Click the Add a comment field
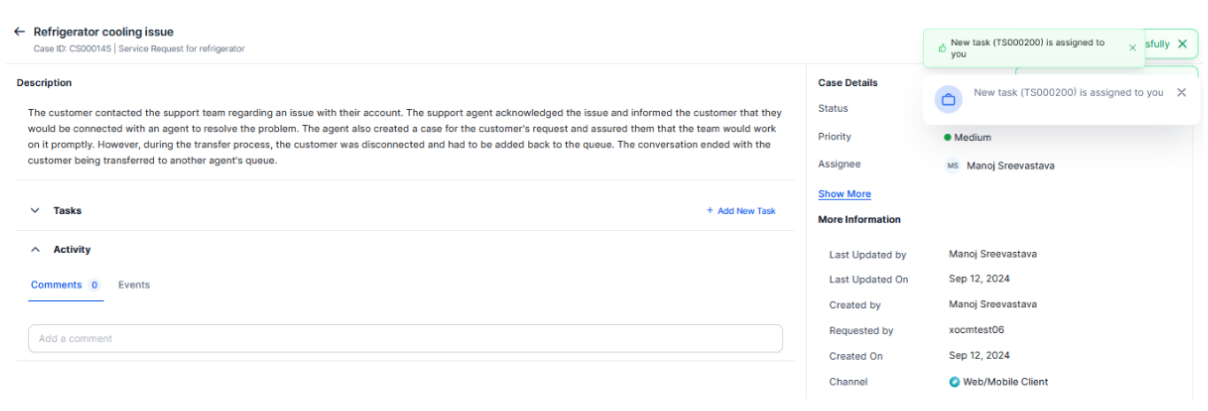Viewport: 1208px width, 411px height. [405, 338]
